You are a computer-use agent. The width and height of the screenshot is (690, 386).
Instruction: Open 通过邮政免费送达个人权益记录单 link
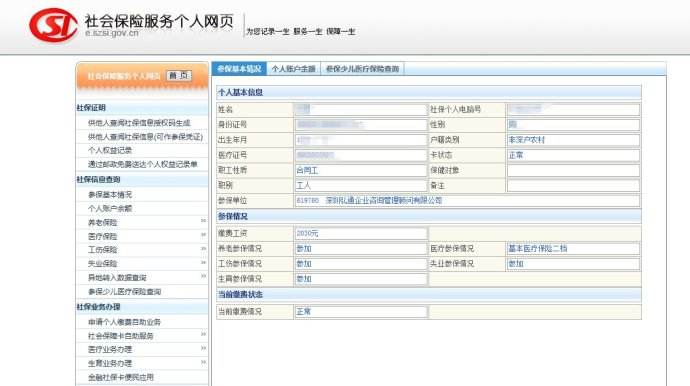[x=143, y=164]
